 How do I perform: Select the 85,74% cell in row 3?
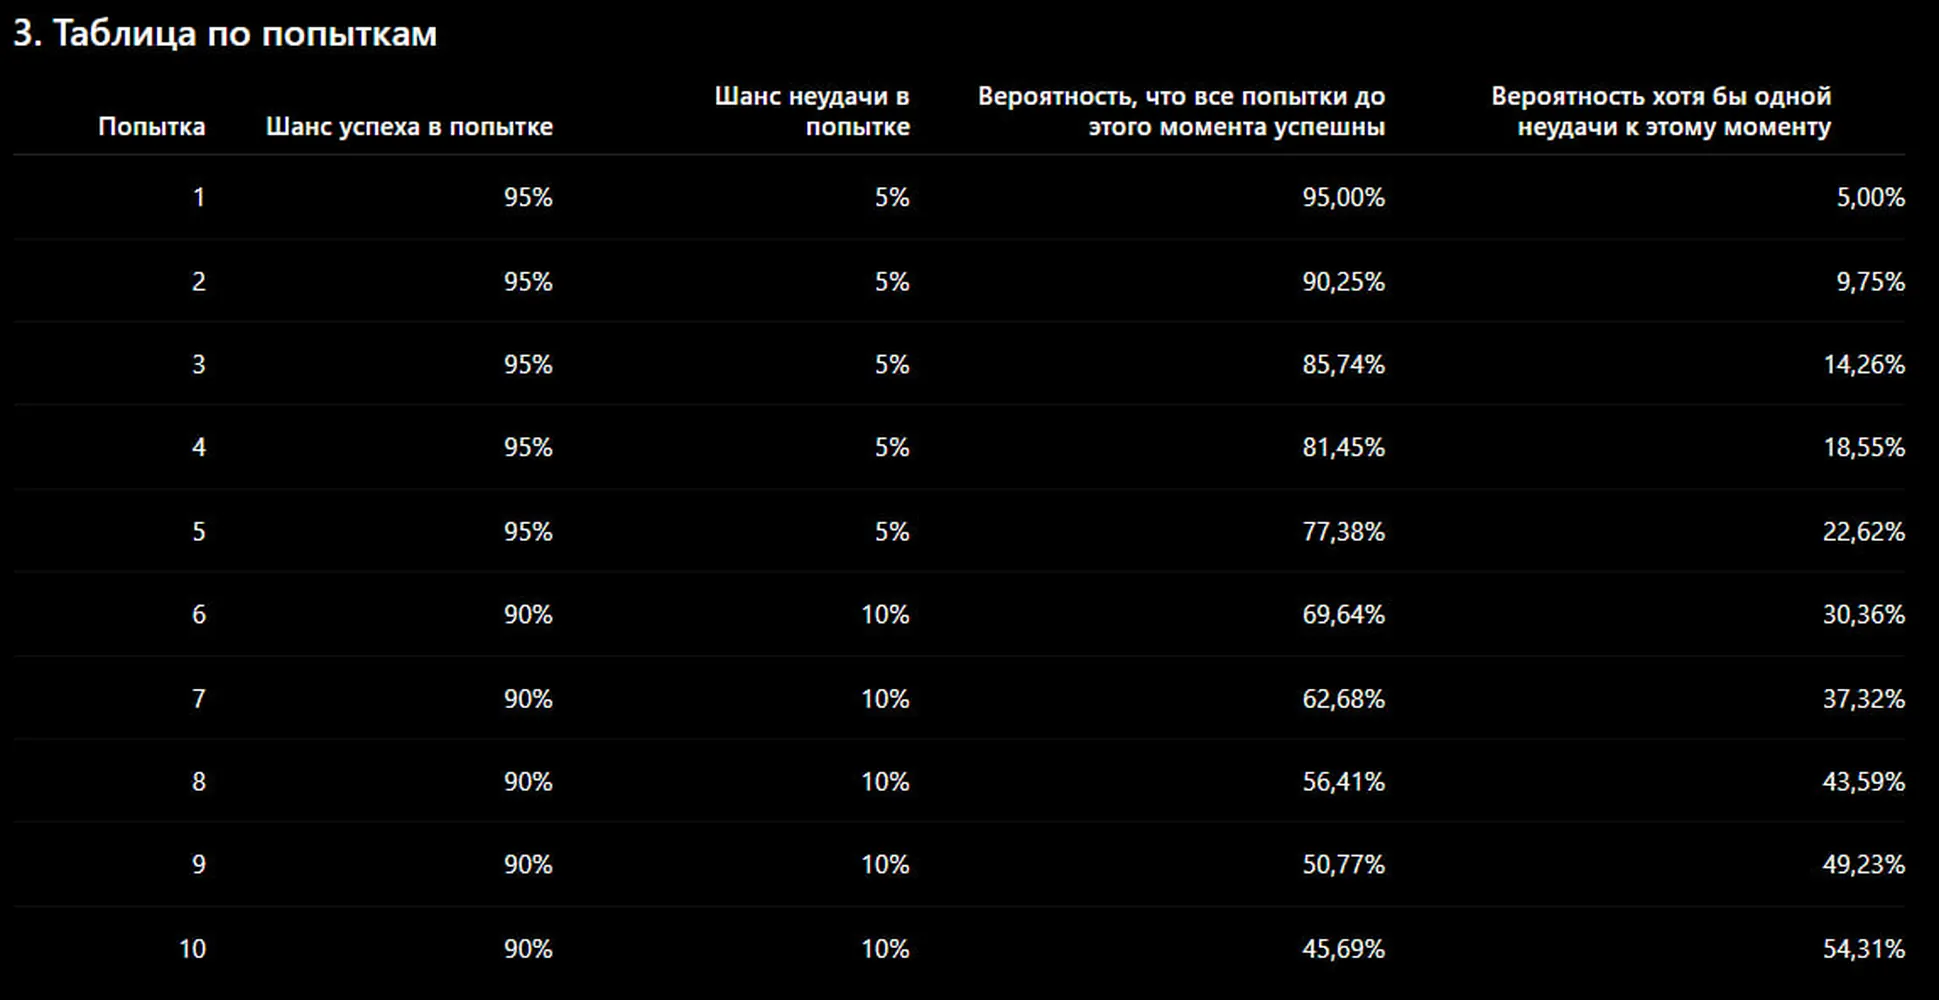tap(1343, 365)
